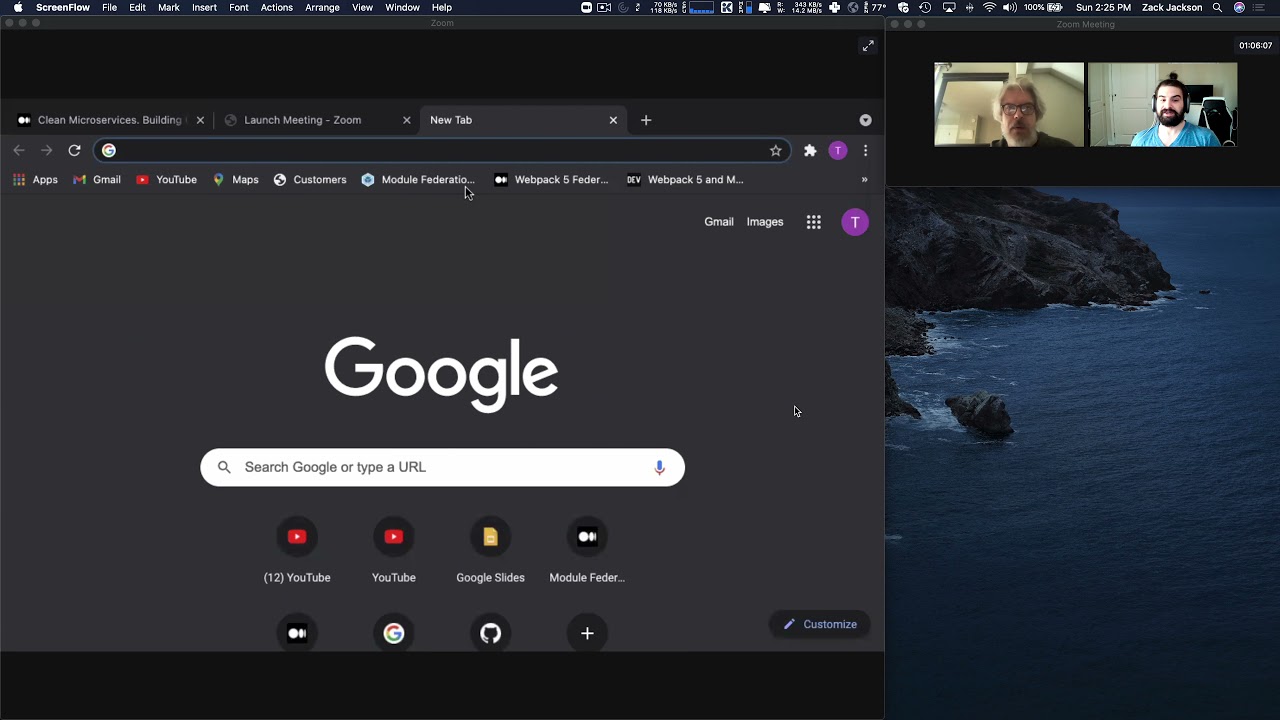1280x720 pixels.
Task: Open the Customers bookmark
Action: [x=310, y=180]
